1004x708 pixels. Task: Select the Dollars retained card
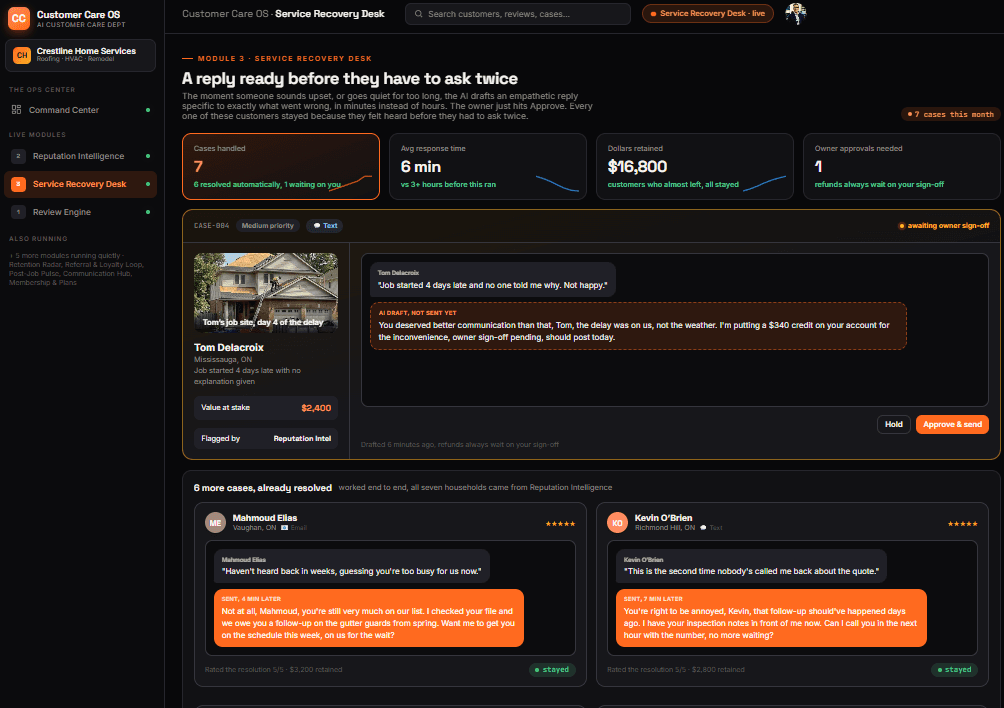point(695,166)
